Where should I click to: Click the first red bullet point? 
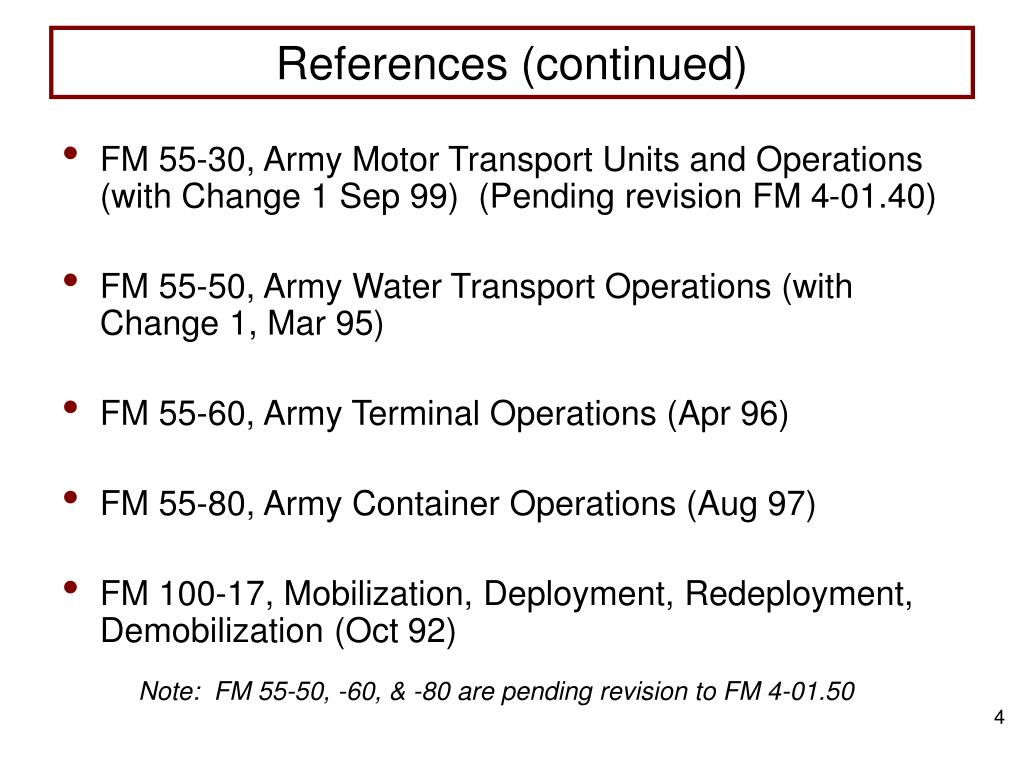coord(71,153)
